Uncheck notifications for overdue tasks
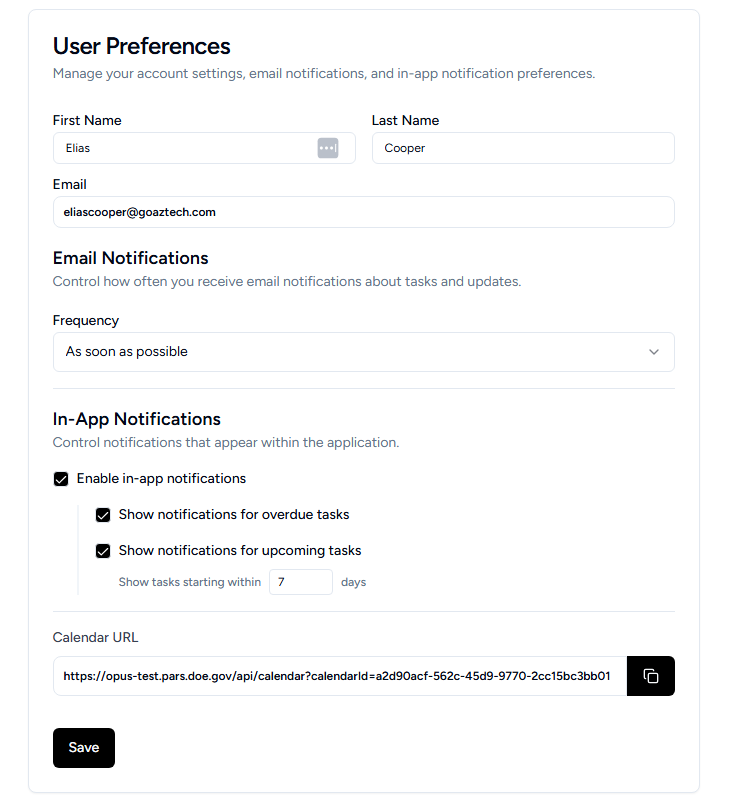The height and width of the screenshot is (810, 733). (103, 515)
